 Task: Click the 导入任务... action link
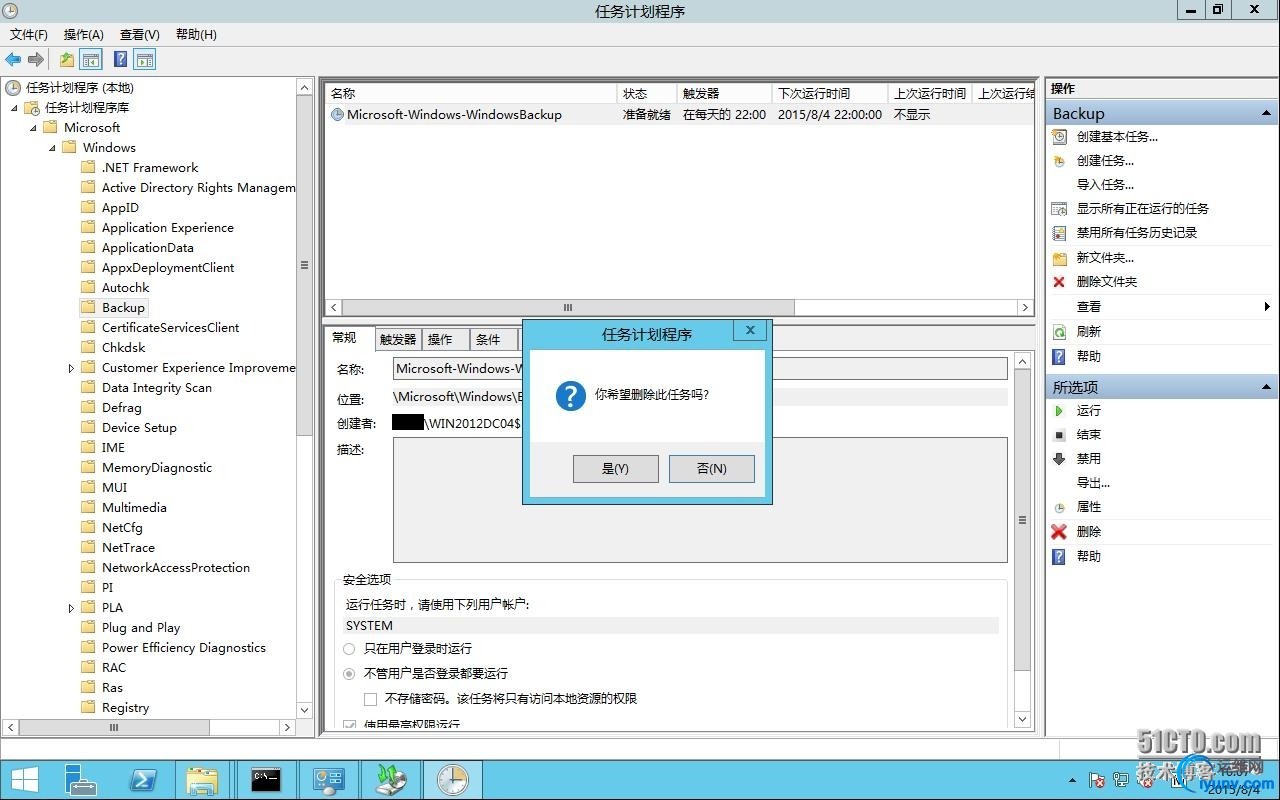(1105, 185)
